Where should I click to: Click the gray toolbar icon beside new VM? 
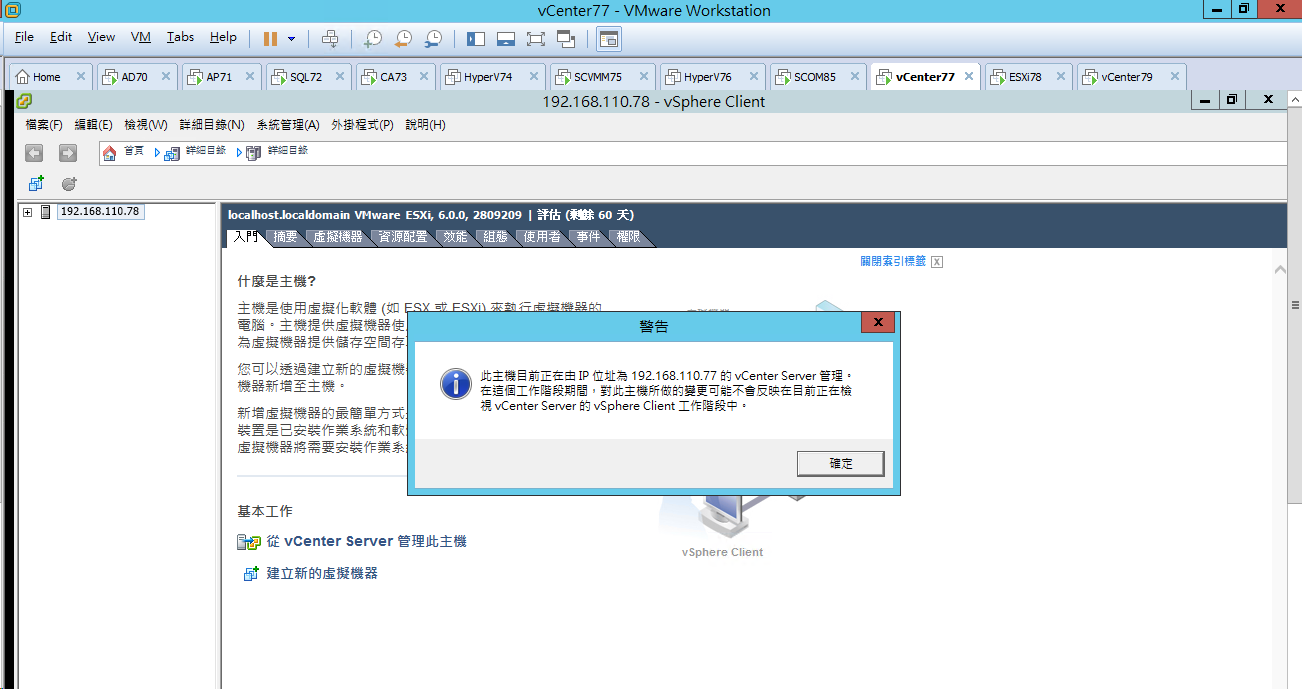click(x=69, y=183)
